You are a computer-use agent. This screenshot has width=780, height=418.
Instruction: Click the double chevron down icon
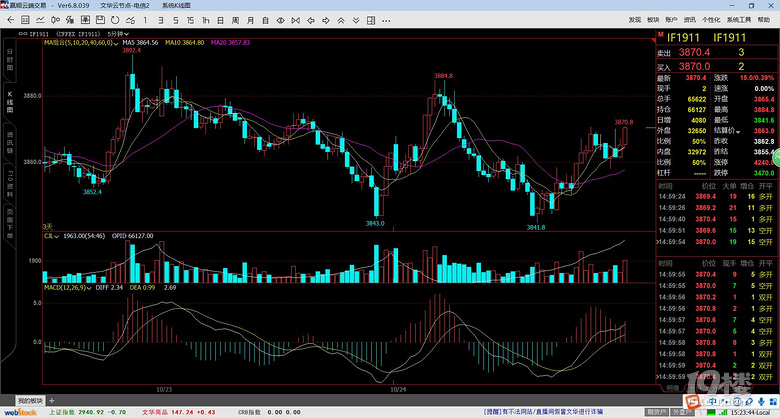356,20
